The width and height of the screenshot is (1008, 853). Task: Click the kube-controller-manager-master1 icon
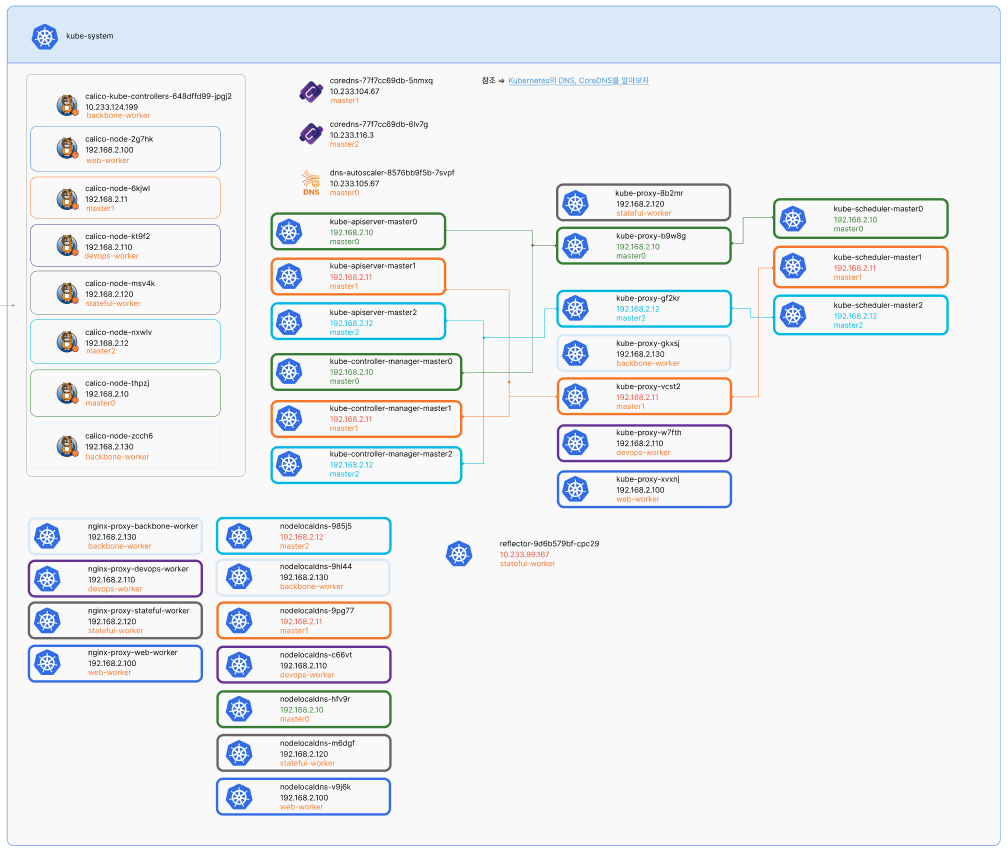(289, 418)
